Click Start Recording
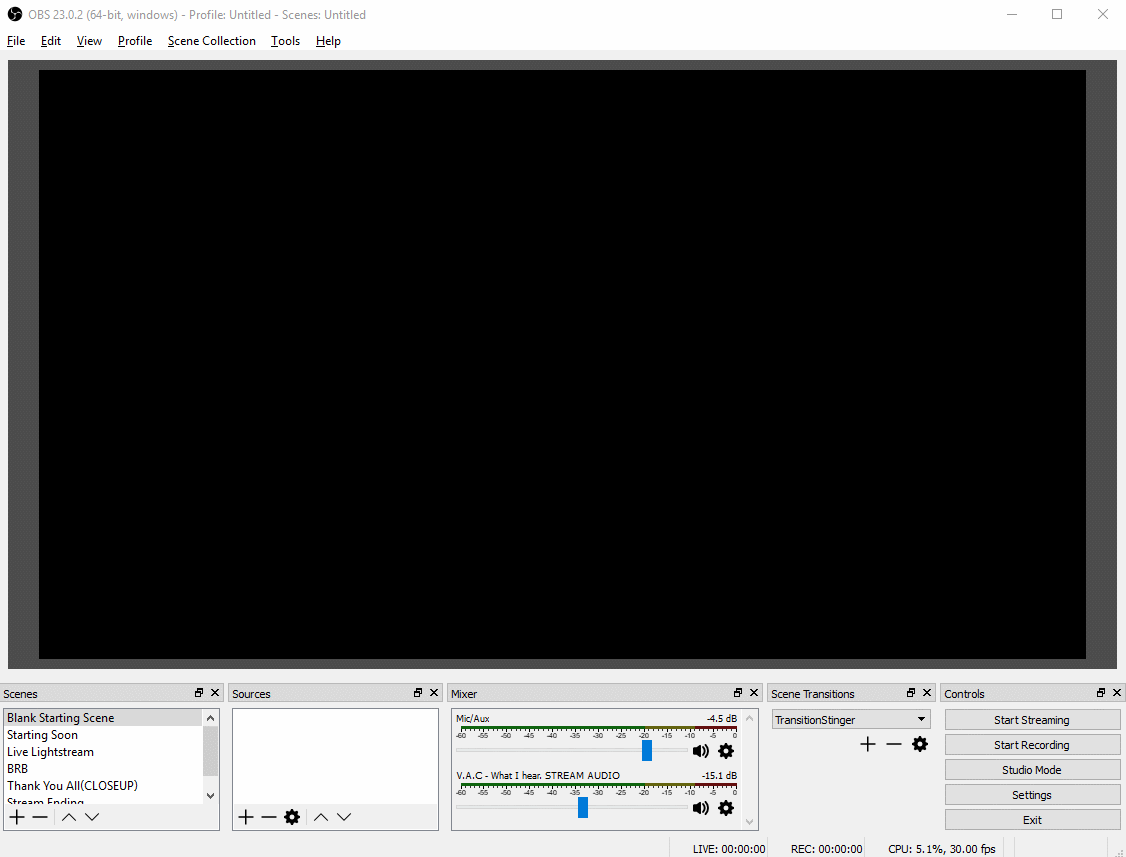Screen dimensions: 1126x857 pos(1032,745)
